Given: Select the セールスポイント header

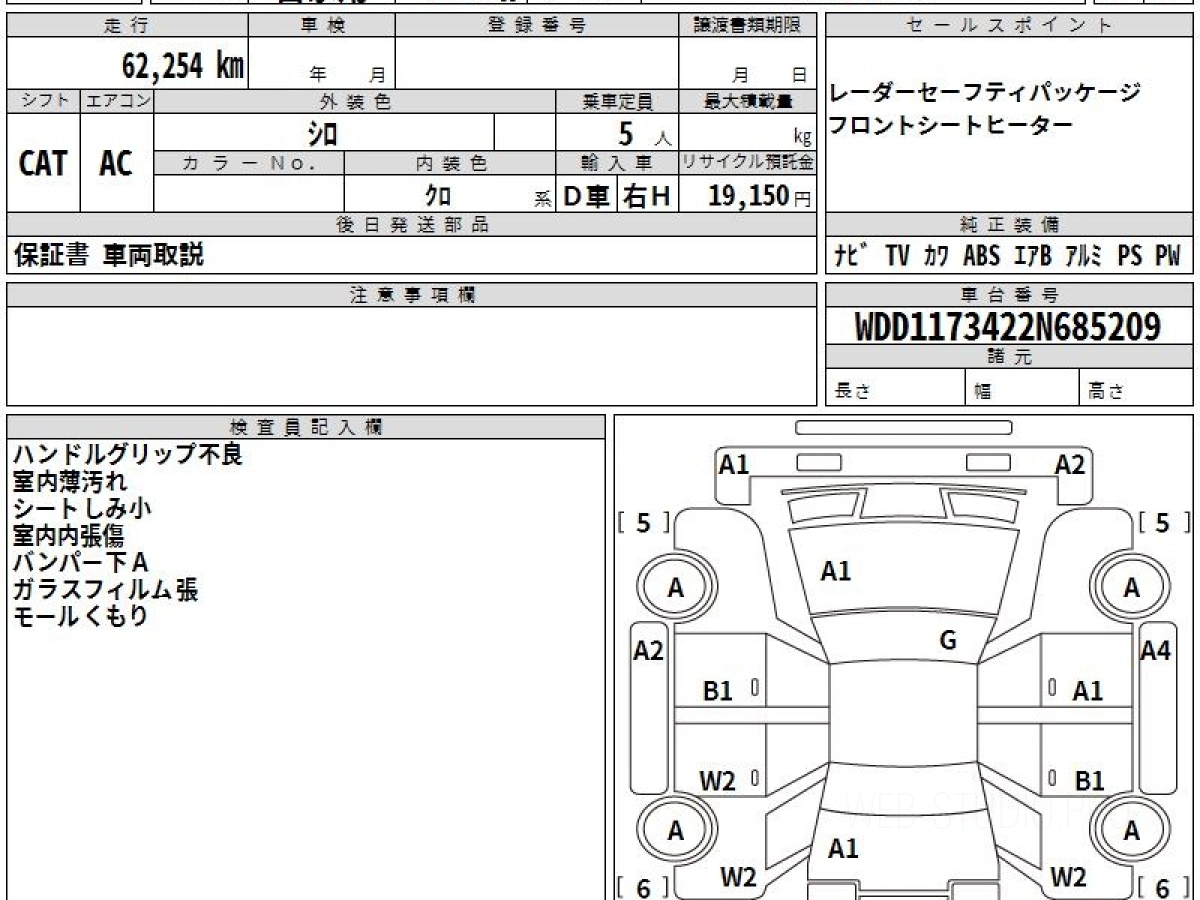Looking at the screenshot, I should click(1010, 26).
